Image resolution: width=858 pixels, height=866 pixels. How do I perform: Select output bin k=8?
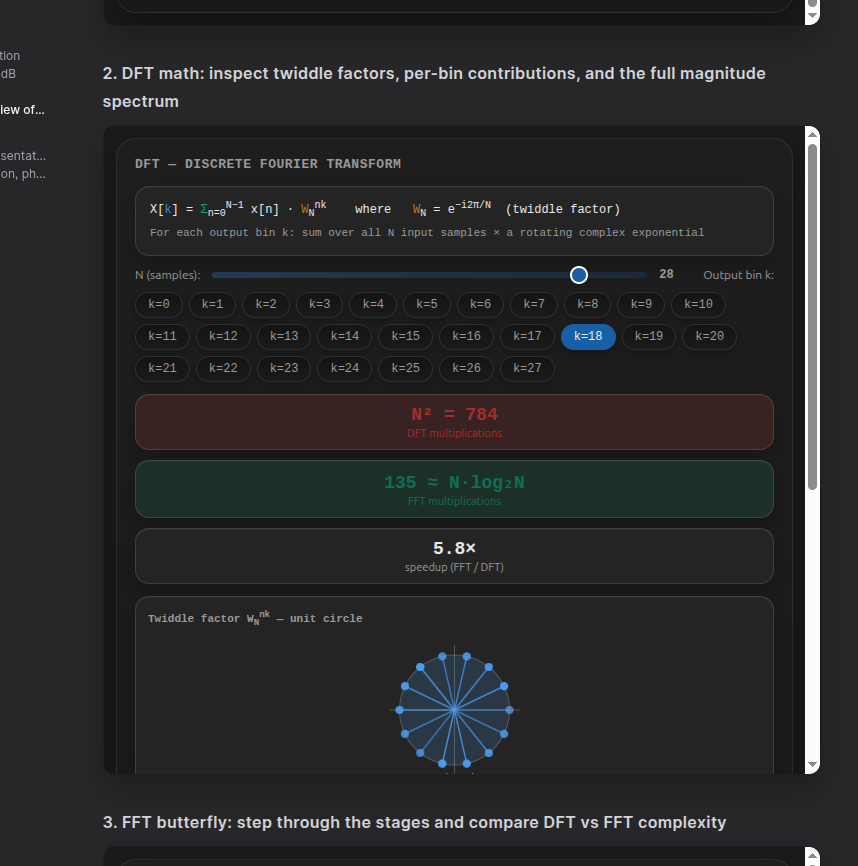click(x=587, y=304)
